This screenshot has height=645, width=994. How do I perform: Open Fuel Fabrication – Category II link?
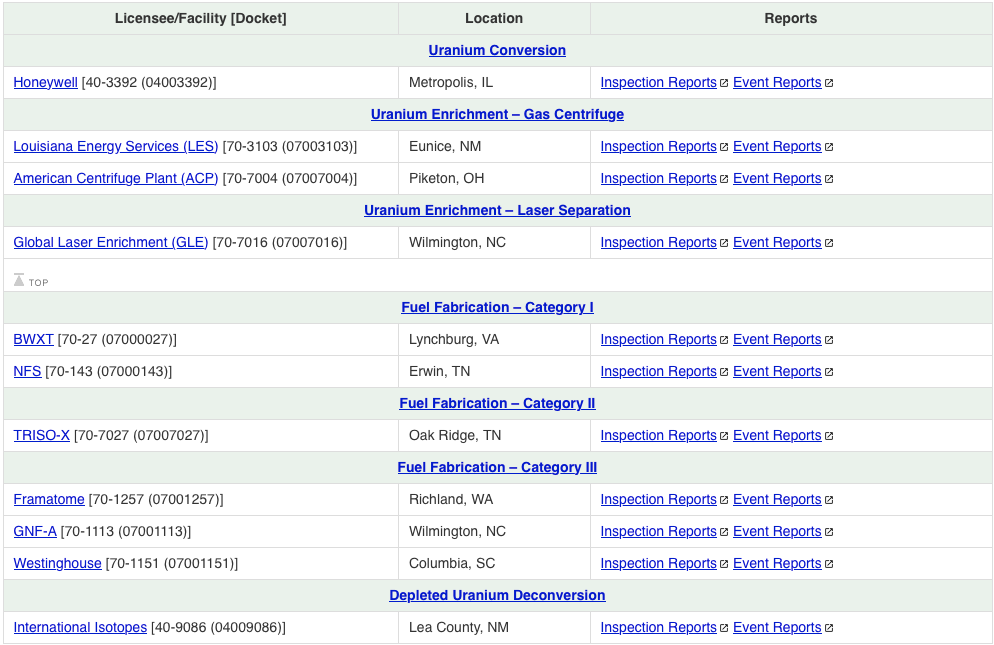[x=497, y=403]
